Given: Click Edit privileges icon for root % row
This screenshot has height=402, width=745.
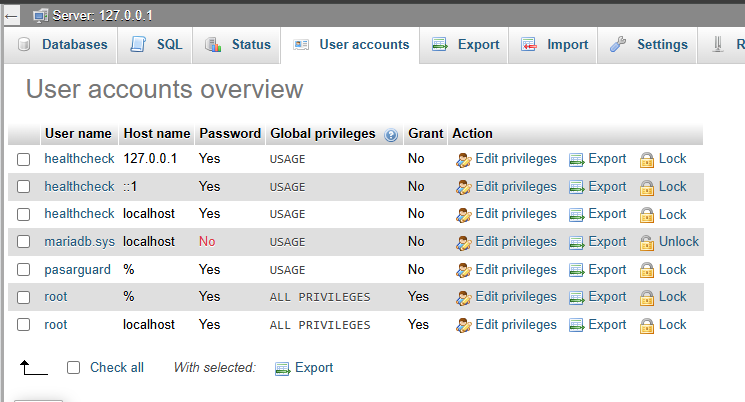Looking at the screenshot, I should [463, 297].
